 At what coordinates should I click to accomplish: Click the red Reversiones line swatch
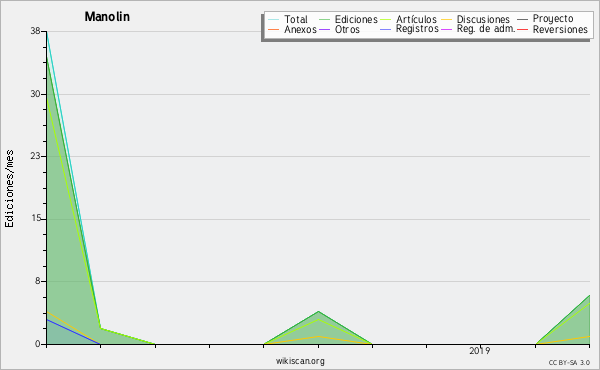click(523, 29)
